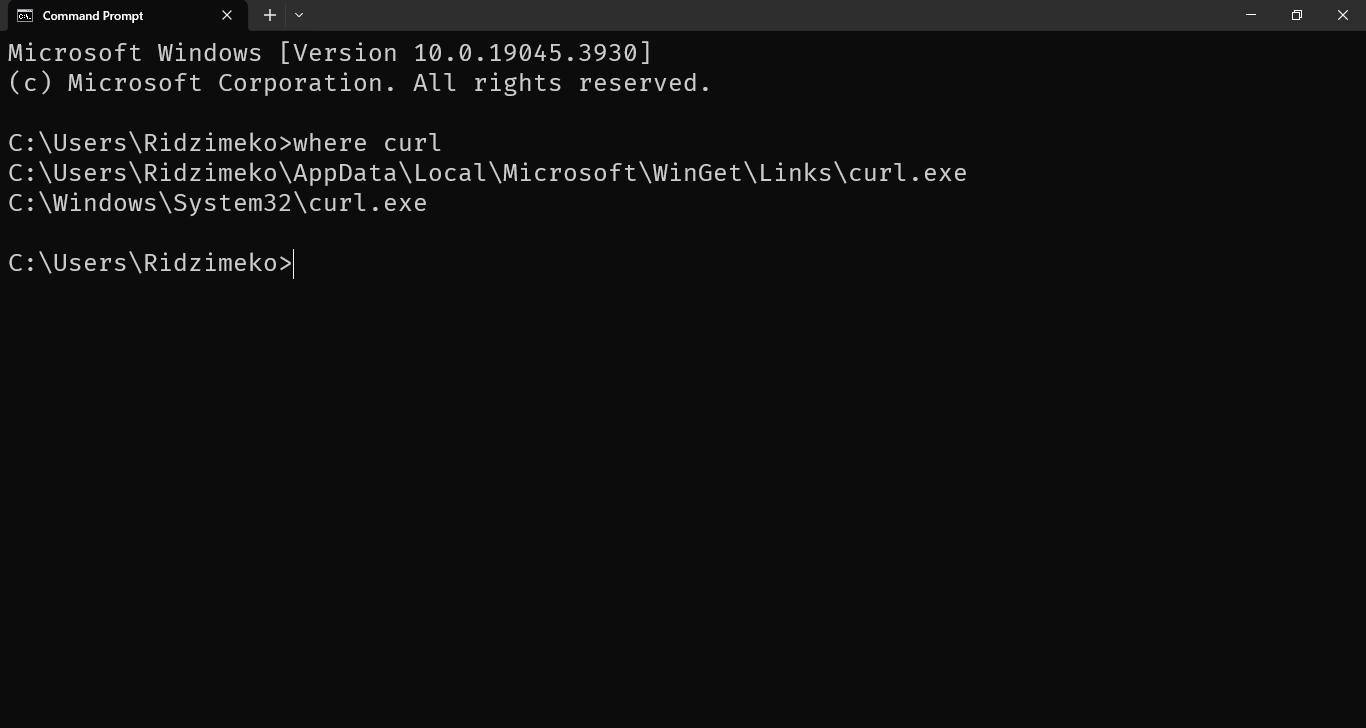Click 'AppData' in the first curl path
1366x728 pixels.
click(x=345, y=173)
